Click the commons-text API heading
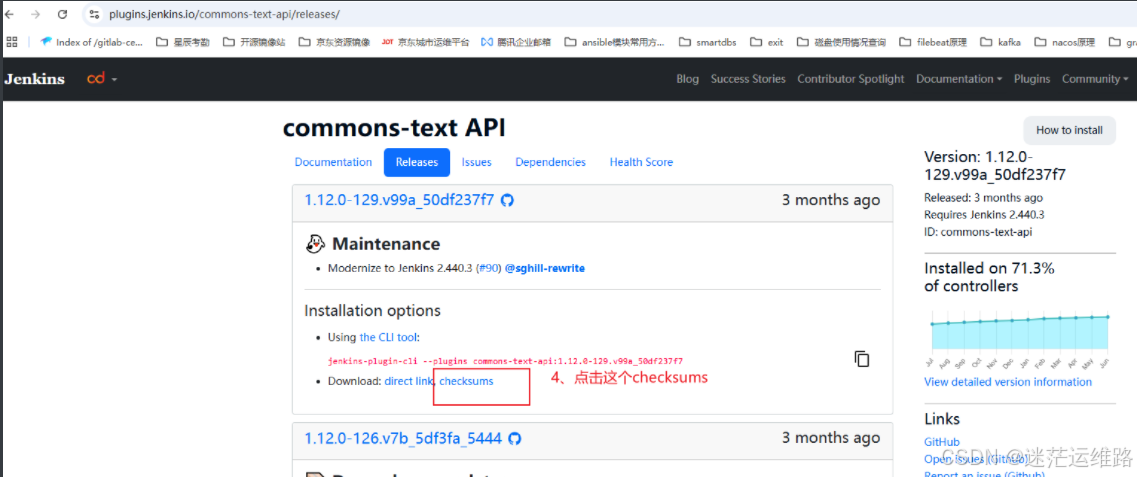Image resolution: width=1137 pixels, height=477 pixels. click(394, 128)
